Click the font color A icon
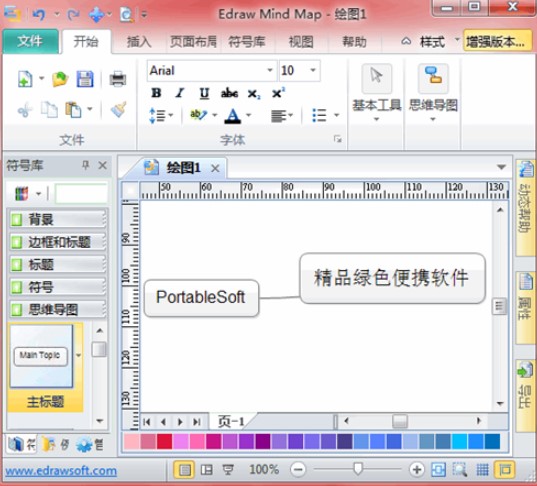 tap(233, 116)
